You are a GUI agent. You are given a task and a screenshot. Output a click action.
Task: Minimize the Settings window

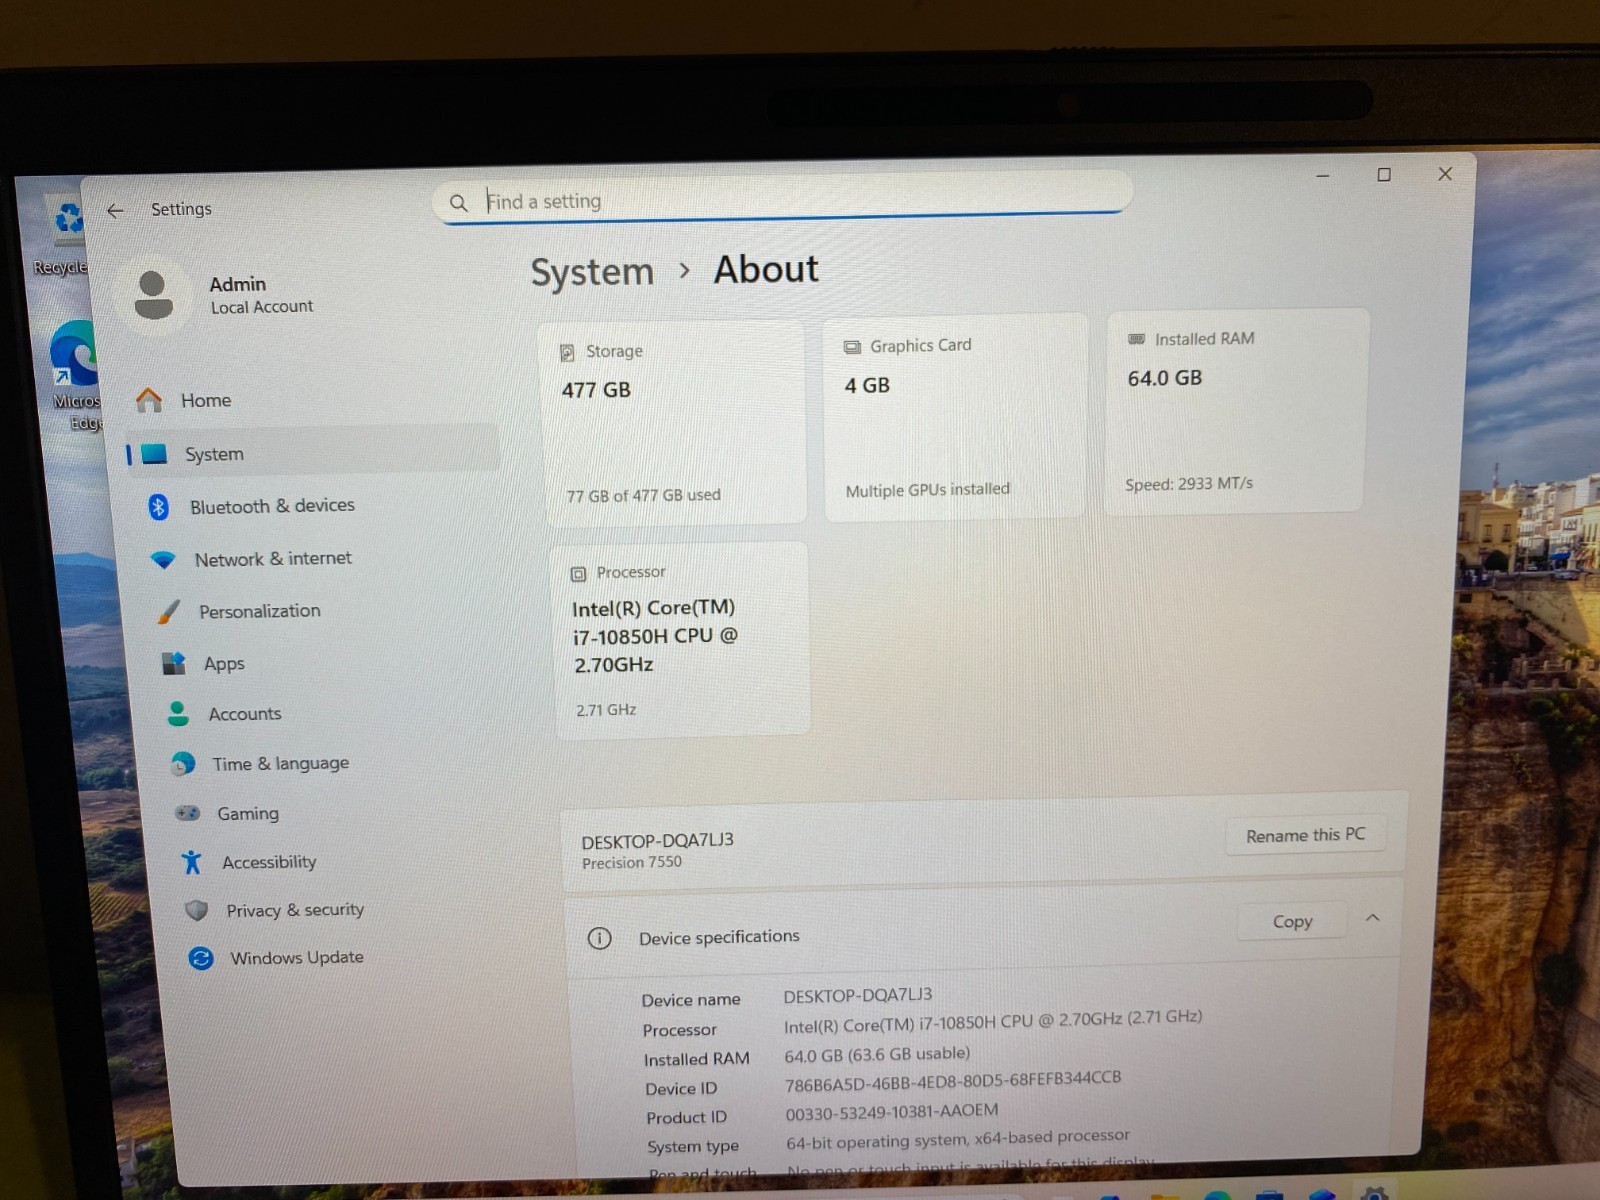point(1323,175)
